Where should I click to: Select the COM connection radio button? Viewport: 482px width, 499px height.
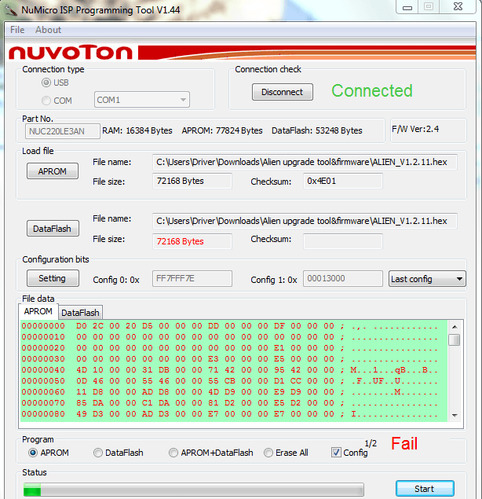[x=46, y=100]
